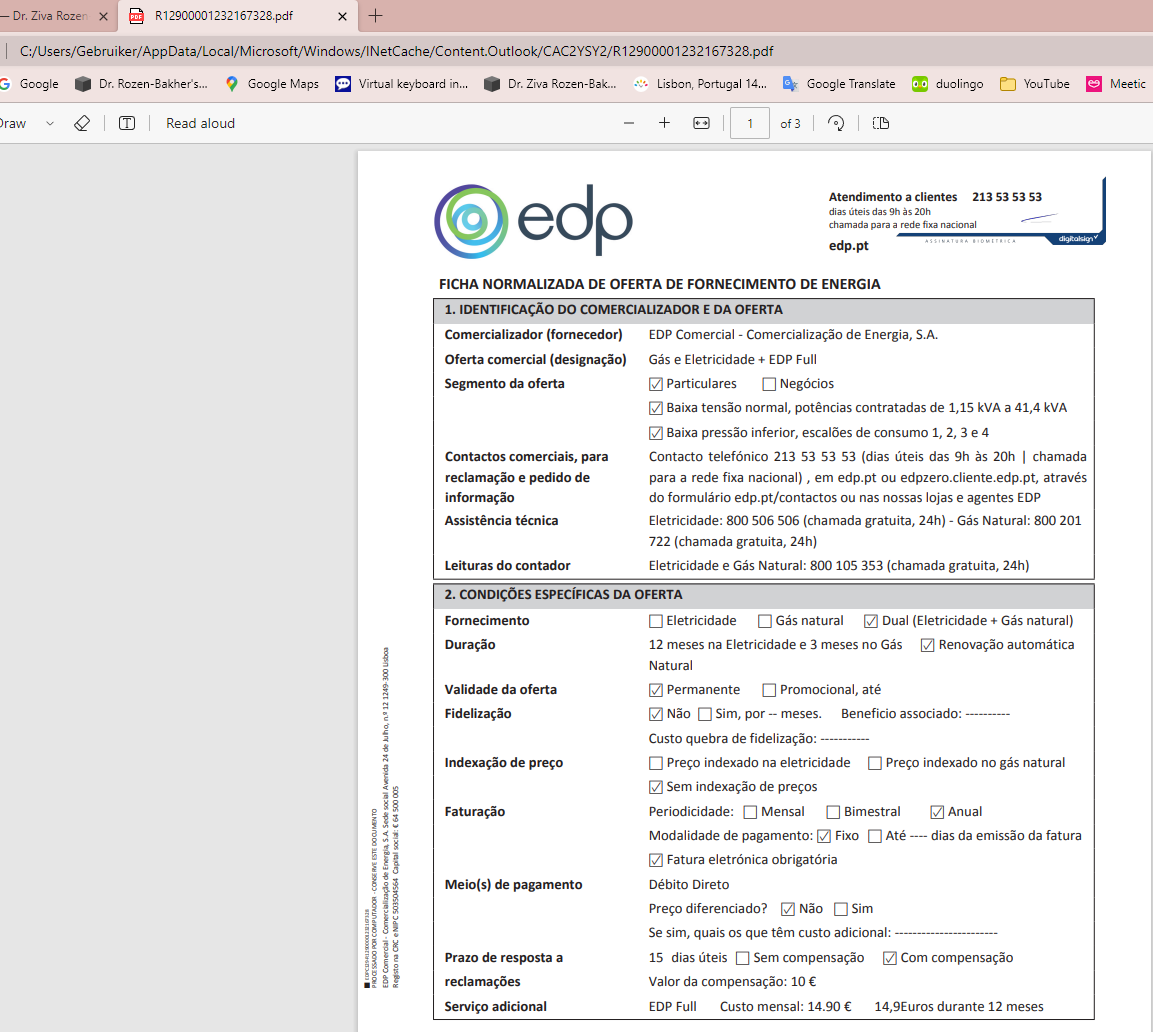Open the YouTube bookmarks folder
Viewport: 1153px width, 1032px height.
click(1035, 84)
